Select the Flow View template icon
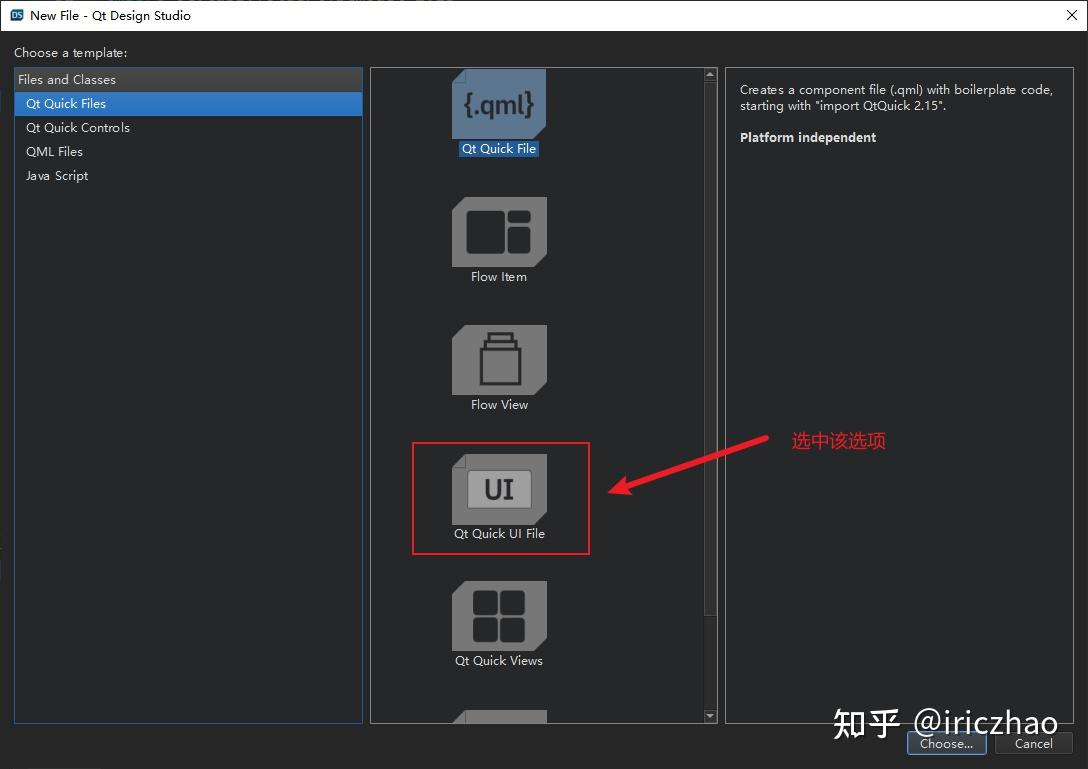The width and height of the screenshot is (1088, 769). point(498,358)
